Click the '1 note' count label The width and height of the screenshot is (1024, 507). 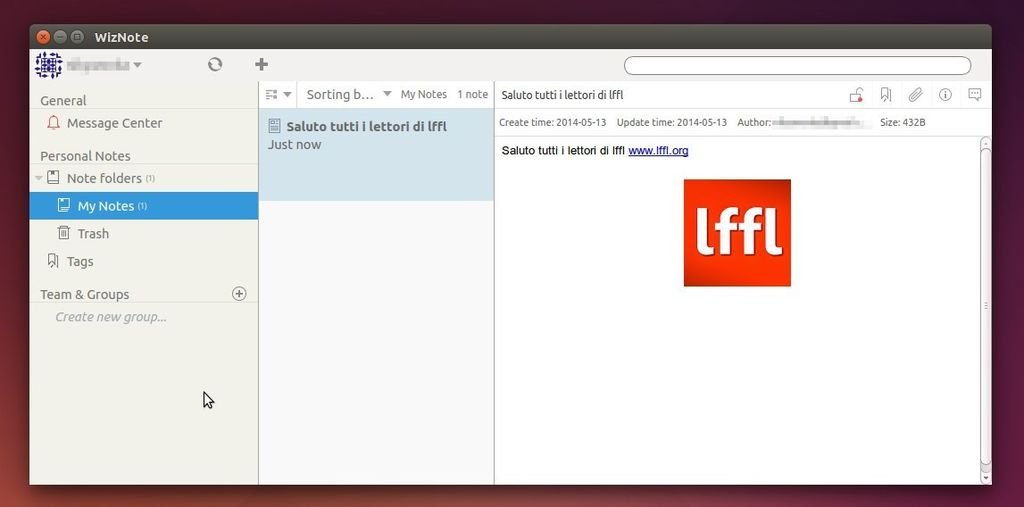pyautogui.click(x=472, y=95)
